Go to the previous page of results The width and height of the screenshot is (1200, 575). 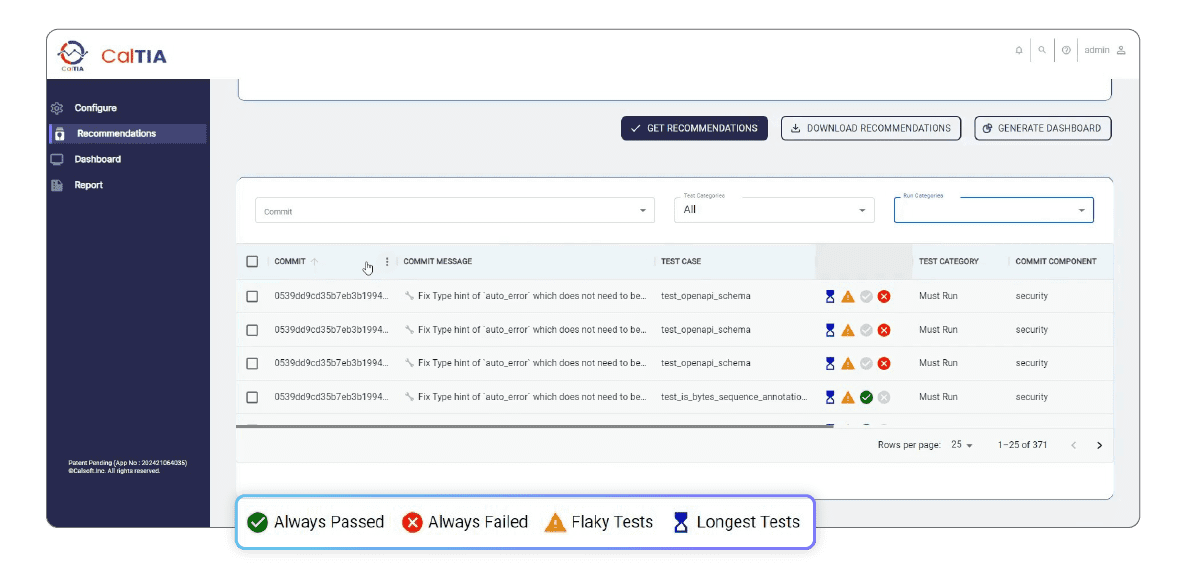tap(1074, 445)
